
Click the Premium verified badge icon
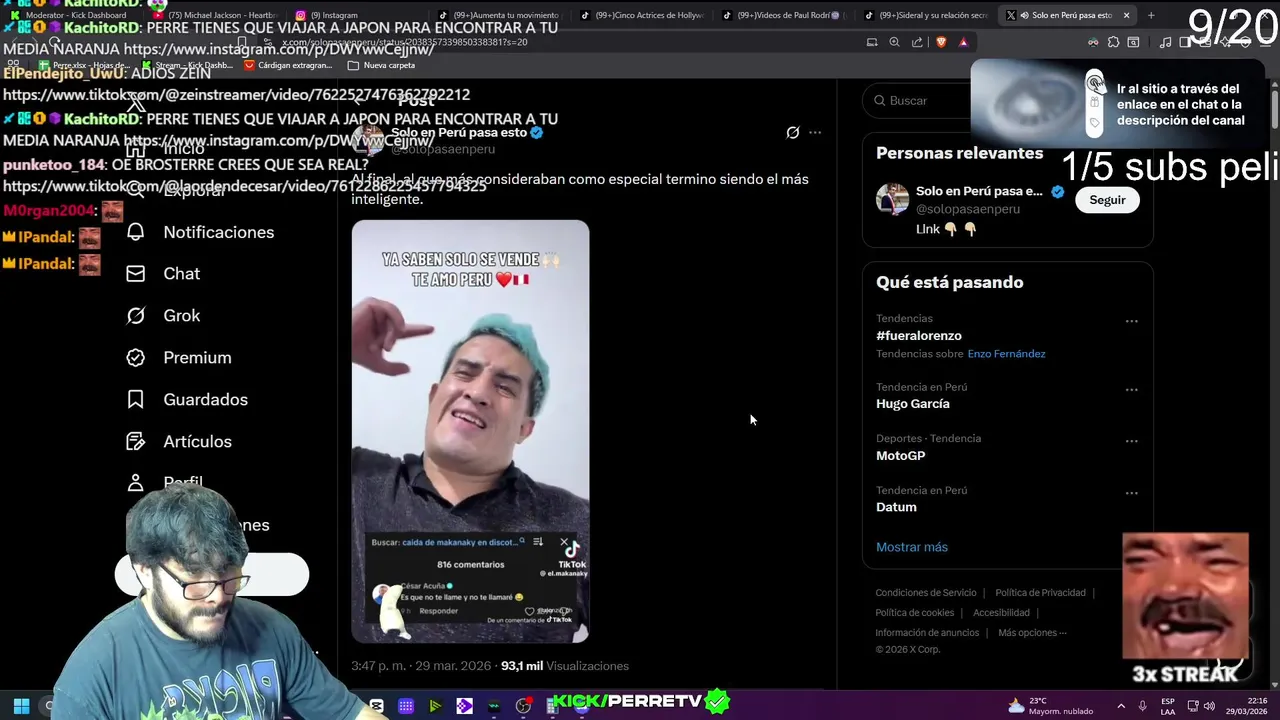click(136, 358)
